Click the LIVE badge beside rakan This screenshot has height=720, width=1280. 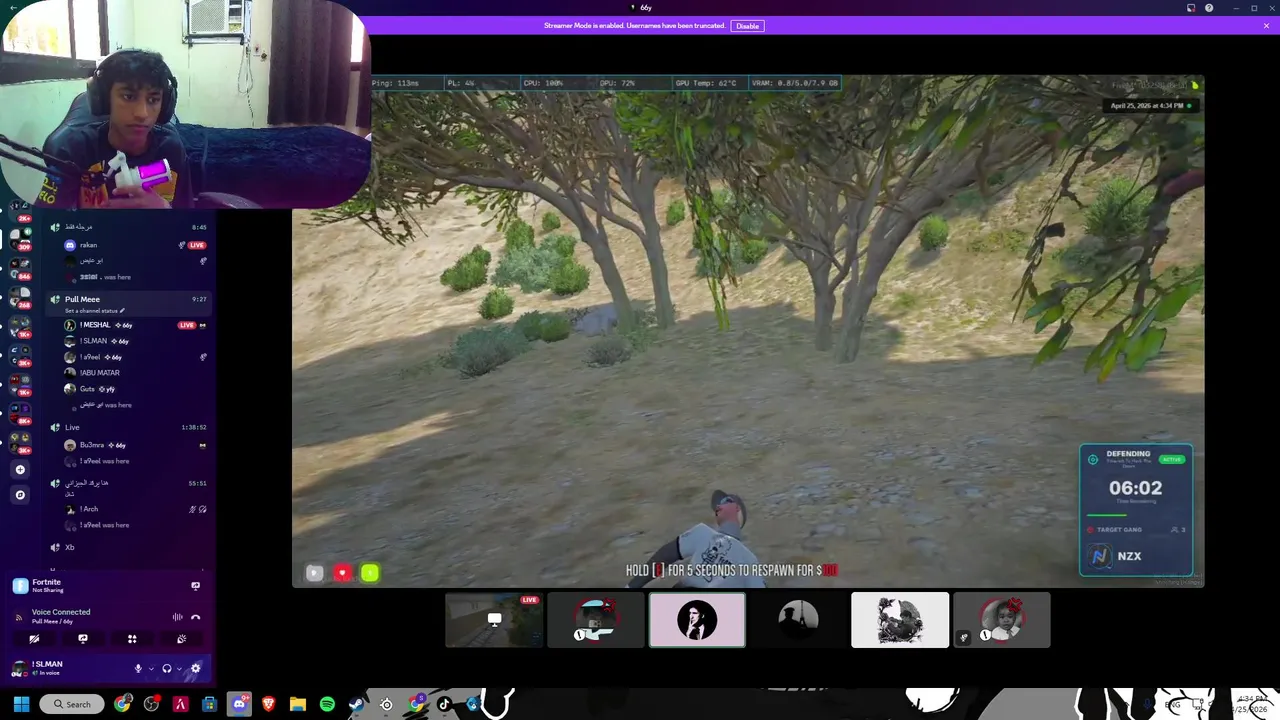point(197,245)
